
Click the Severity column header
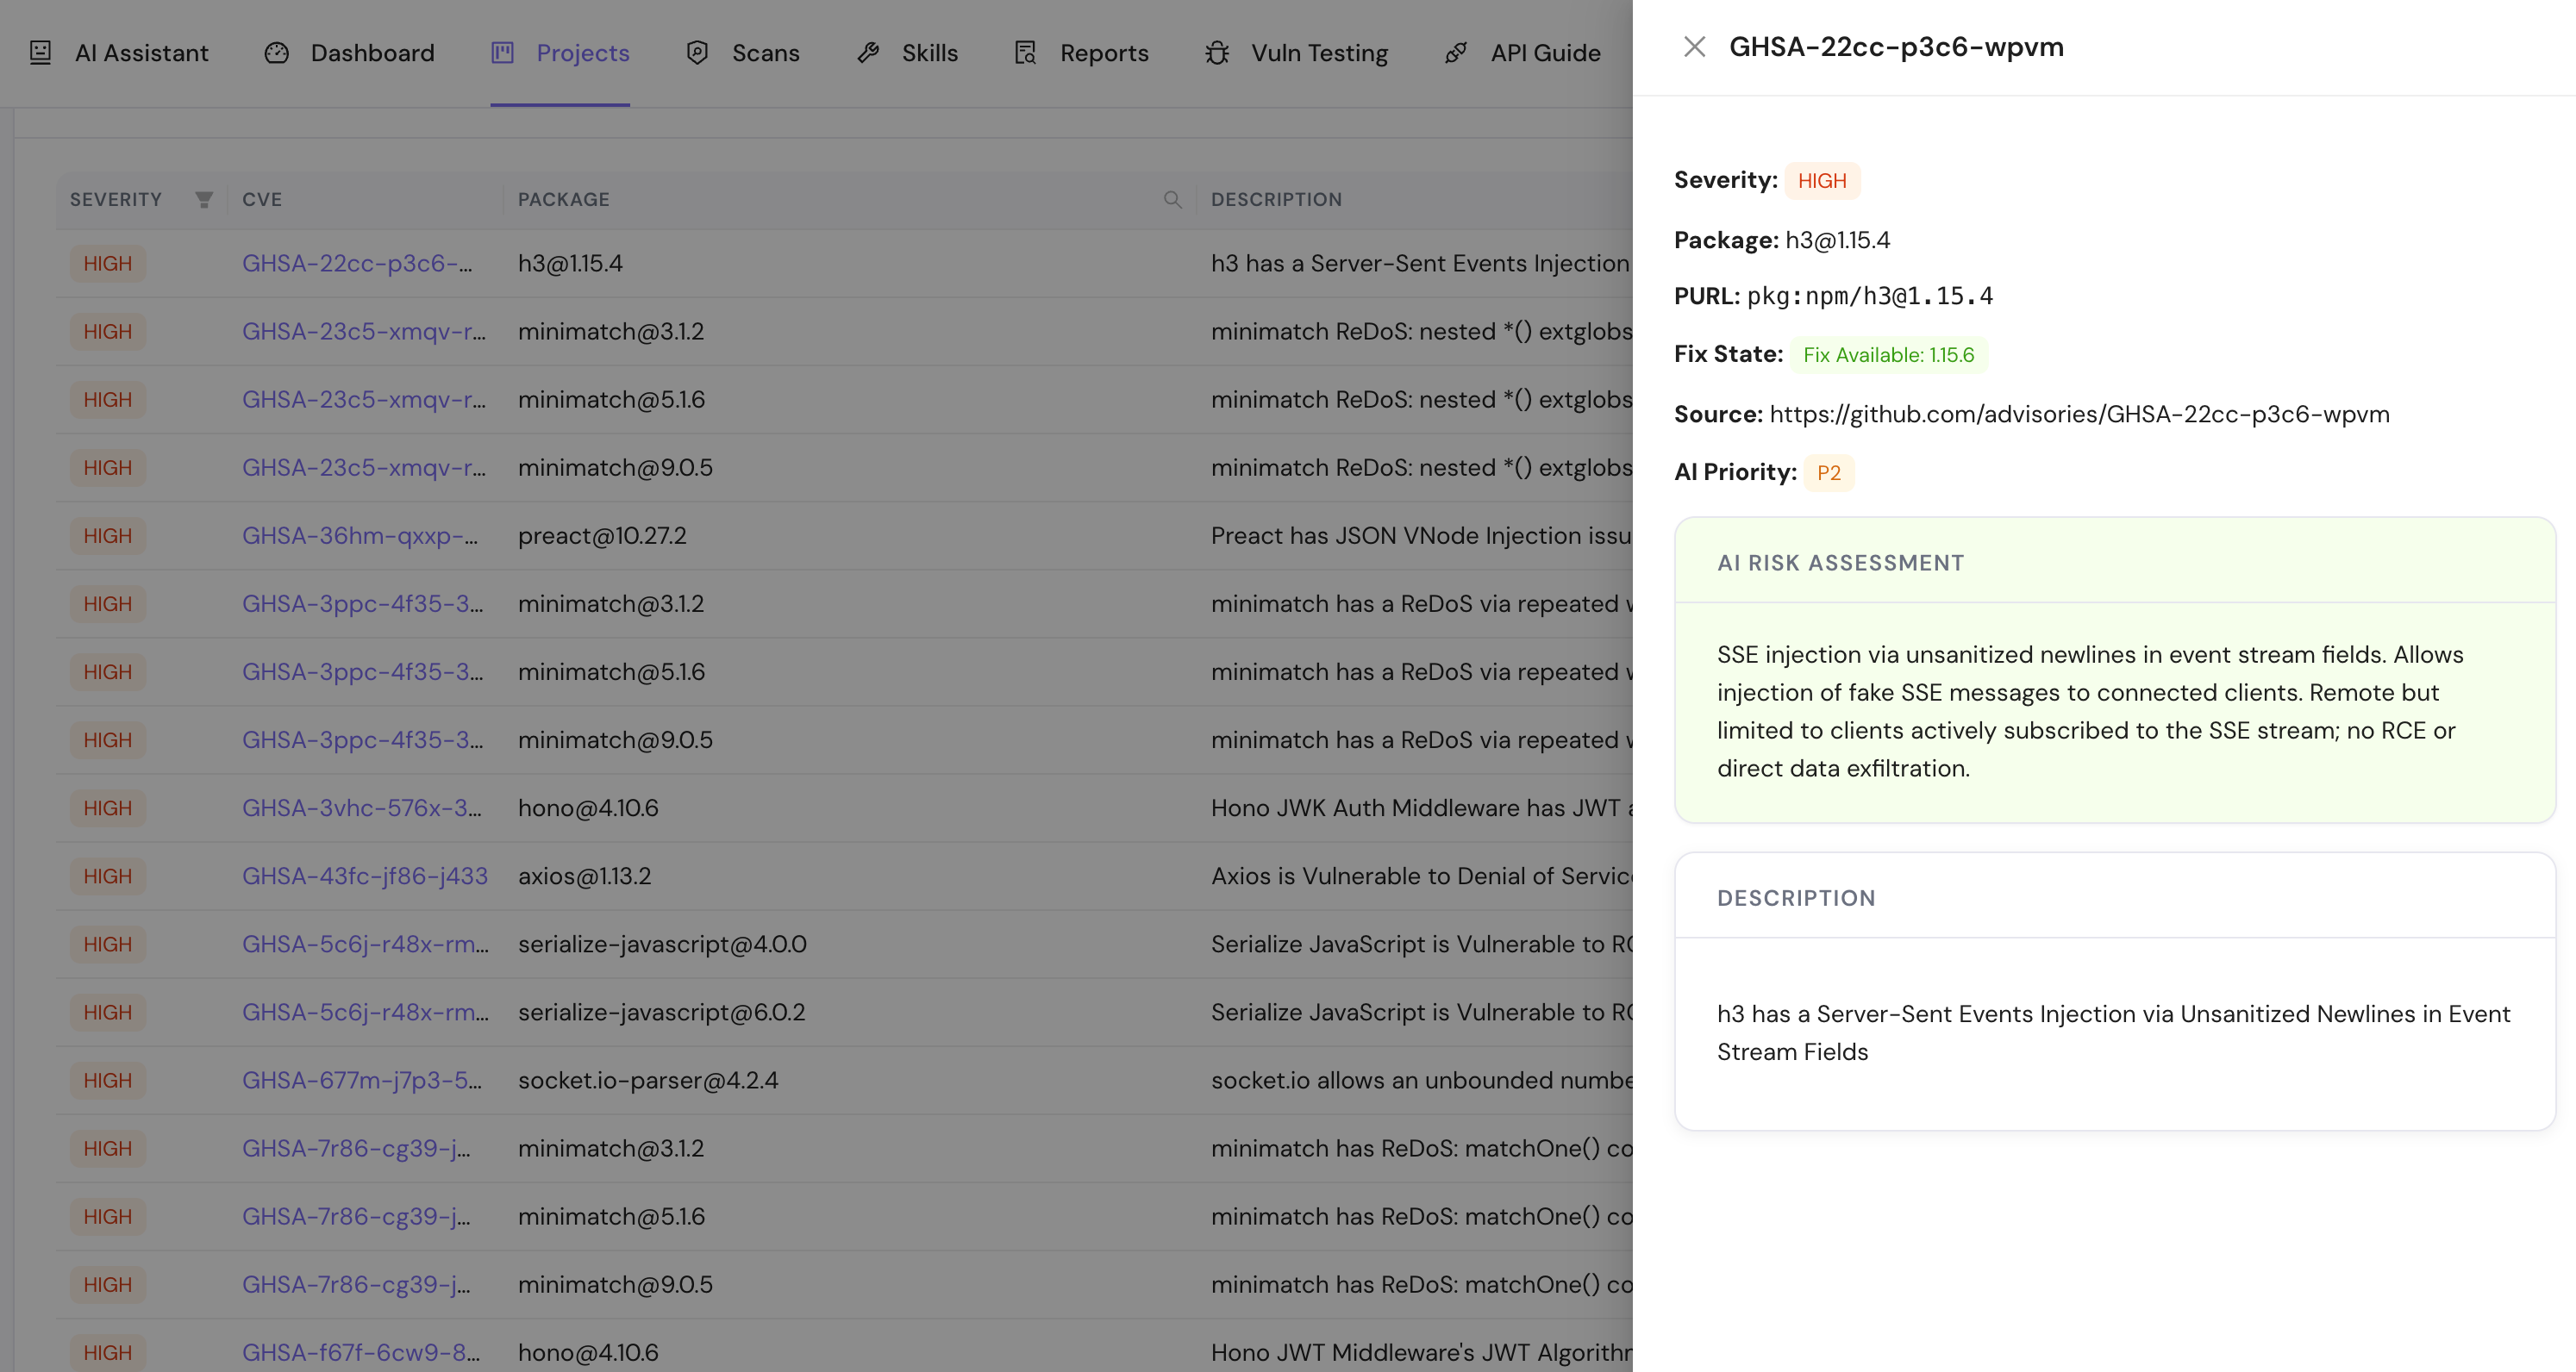pos(116,200)
